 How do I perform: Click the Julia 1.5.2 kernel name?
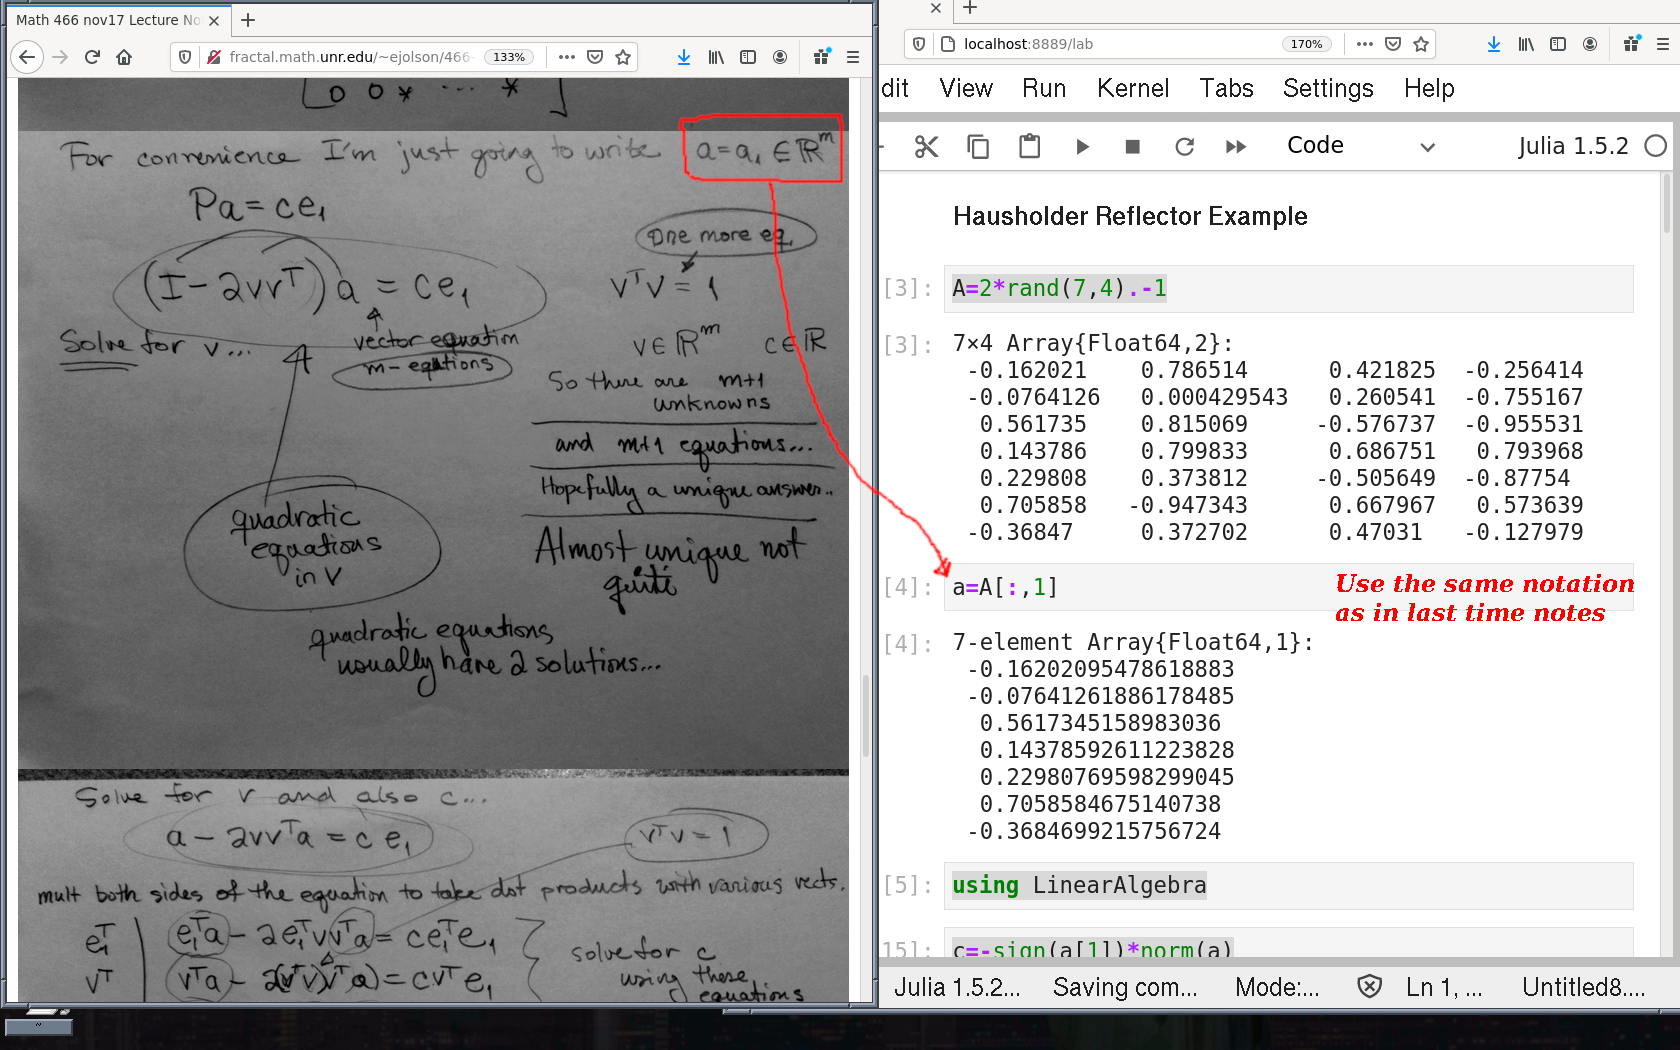click(x=1572, y=146)
